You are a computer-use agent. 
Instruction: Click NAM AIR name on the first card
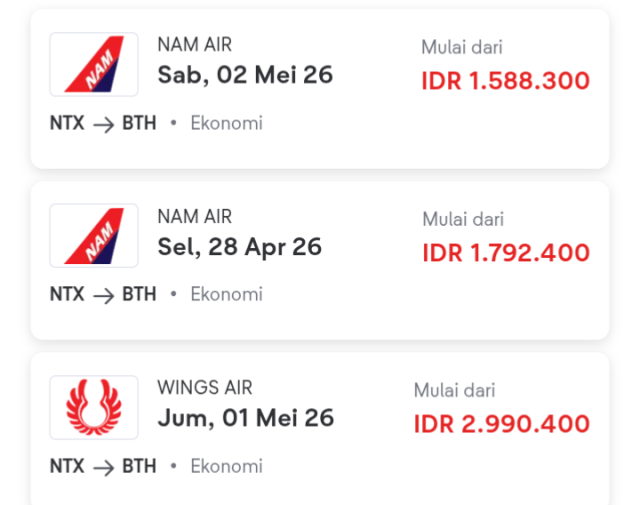click(x=194, y=45)
